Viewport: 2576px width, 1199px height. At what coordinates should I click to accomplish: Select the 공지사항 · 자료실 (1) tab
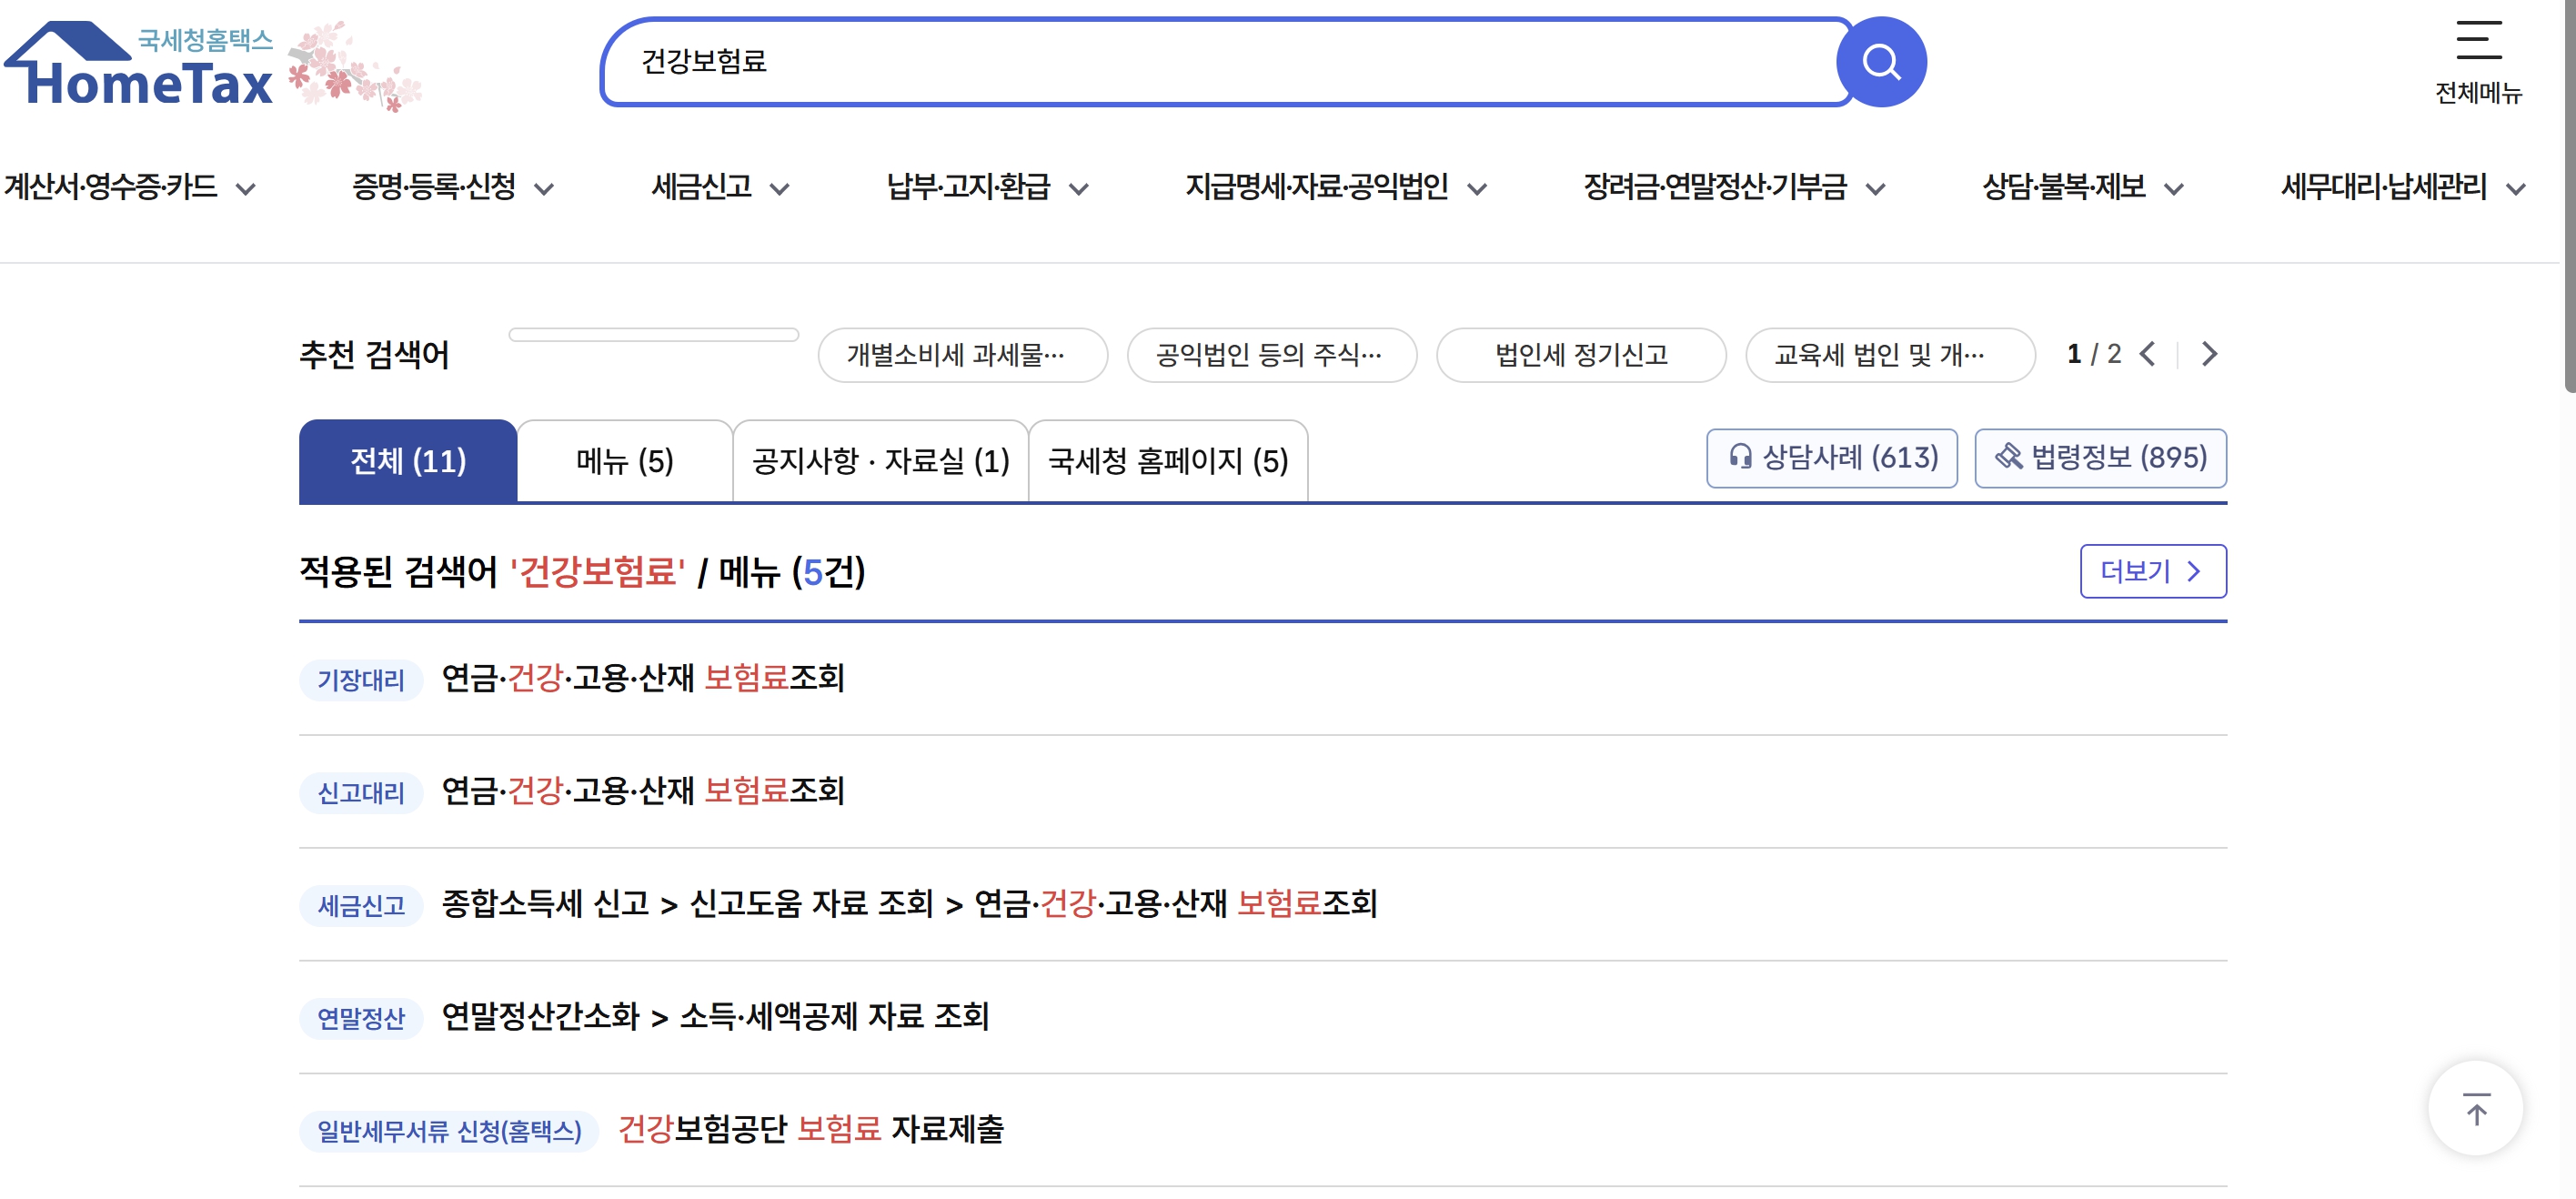(880, 461)
